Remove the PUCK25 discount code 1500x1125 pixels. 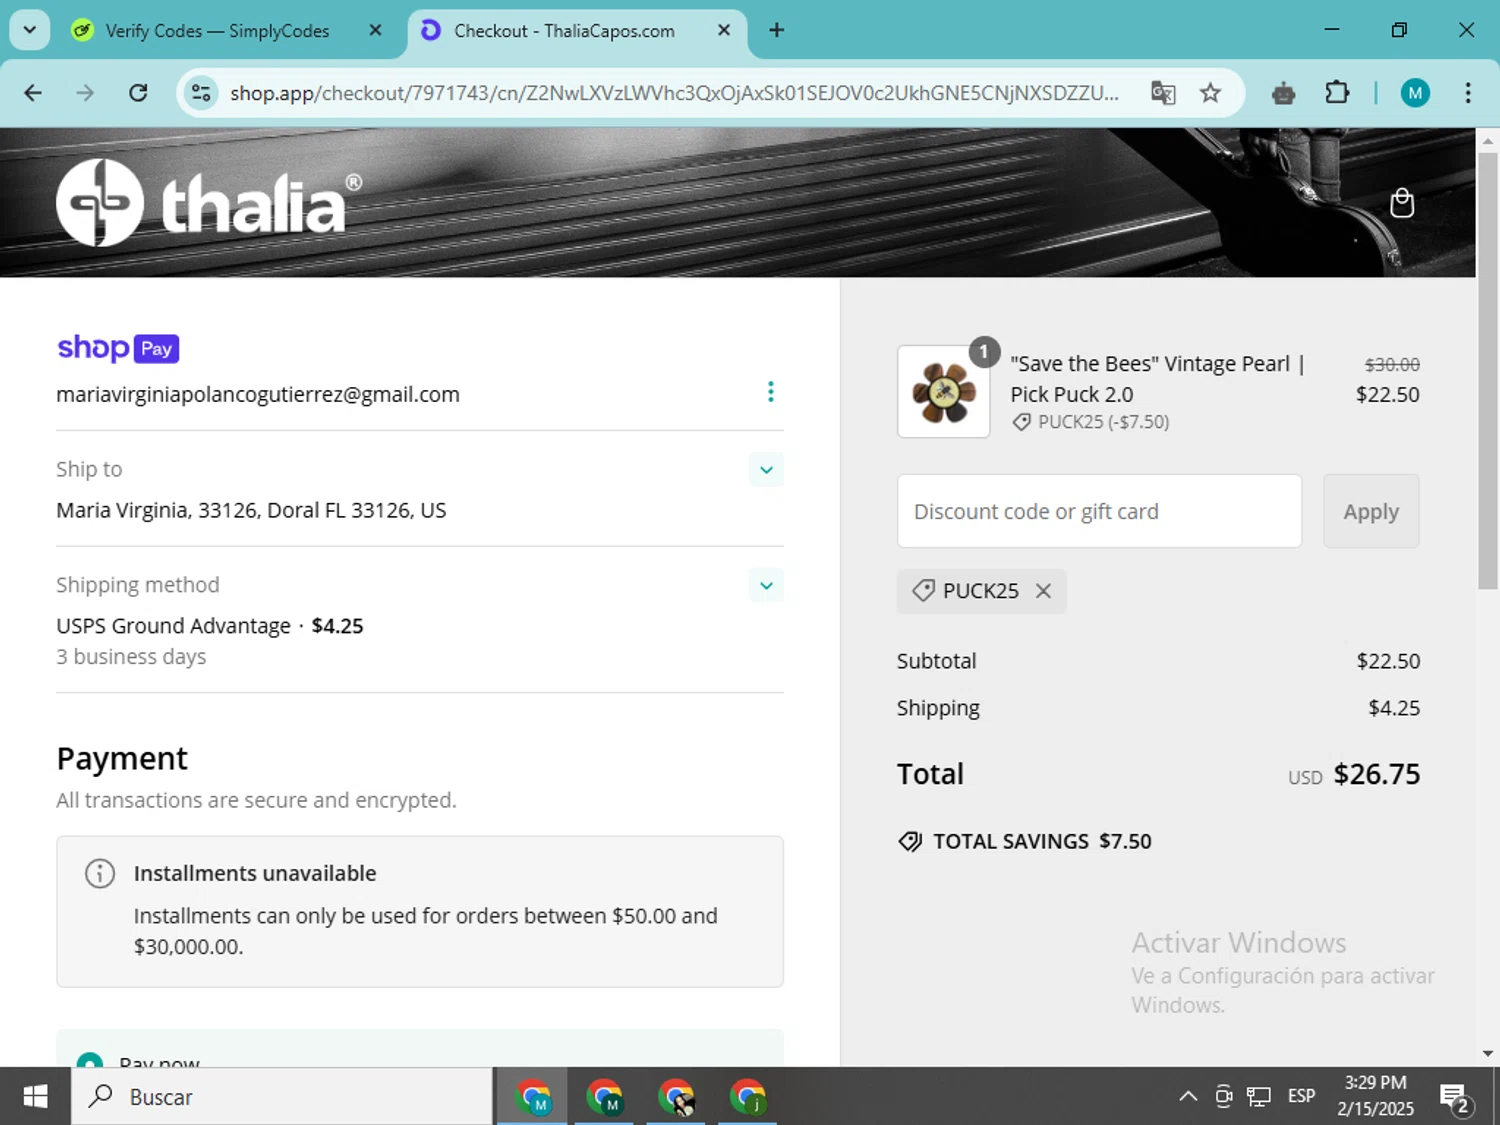[1043, 591]
